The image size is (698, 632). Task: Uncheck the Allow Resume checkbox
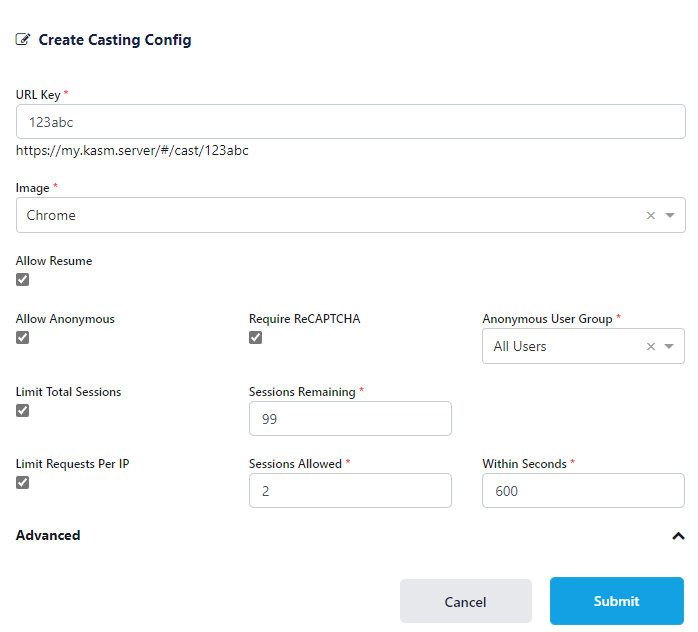[23, 280]
